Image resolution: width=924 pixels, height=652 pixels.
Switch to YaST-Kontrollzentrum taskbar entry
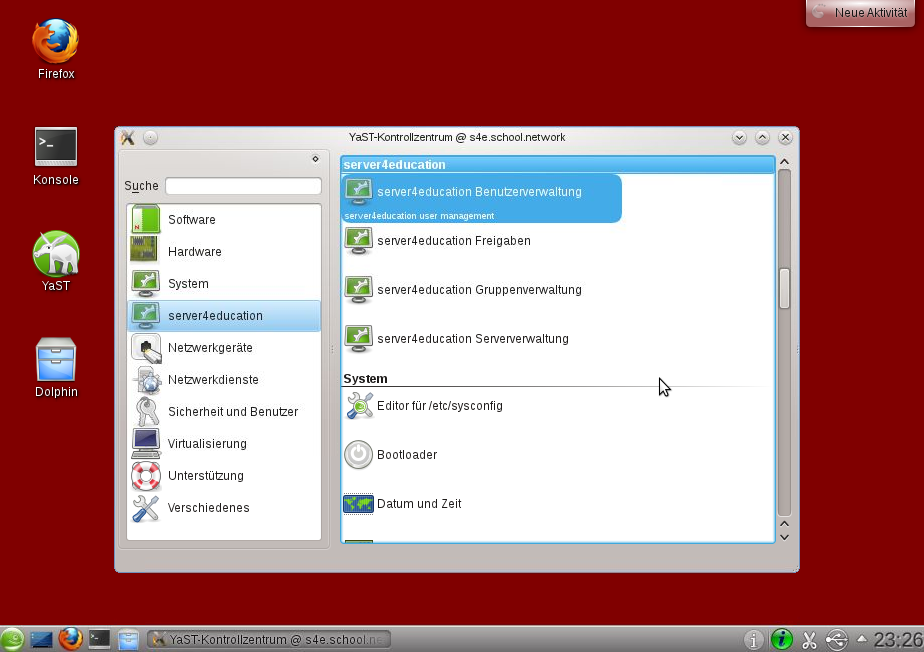(269, 639)
